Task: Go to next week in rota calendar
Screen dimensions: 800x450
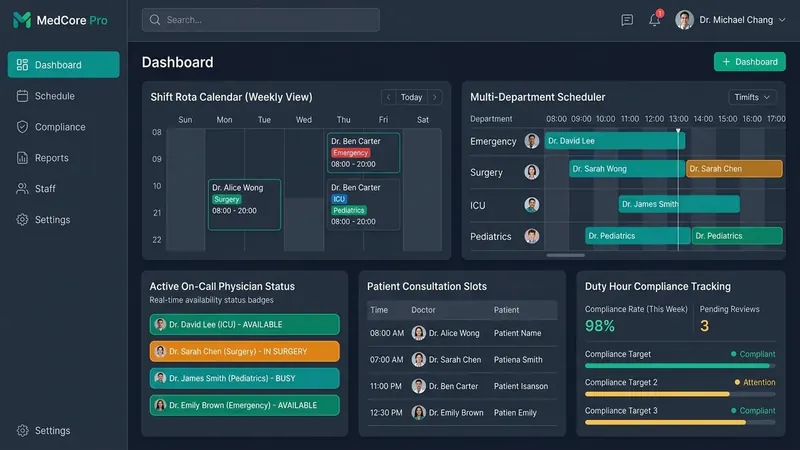Action: point(435,97)
